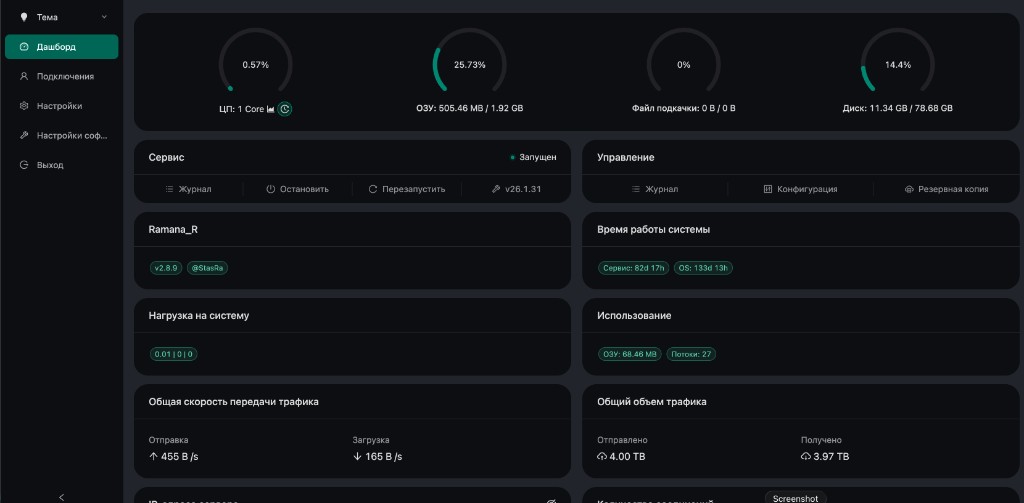
Task: Open the v26.1.31 version switcher
Action: tap(516, 189)
